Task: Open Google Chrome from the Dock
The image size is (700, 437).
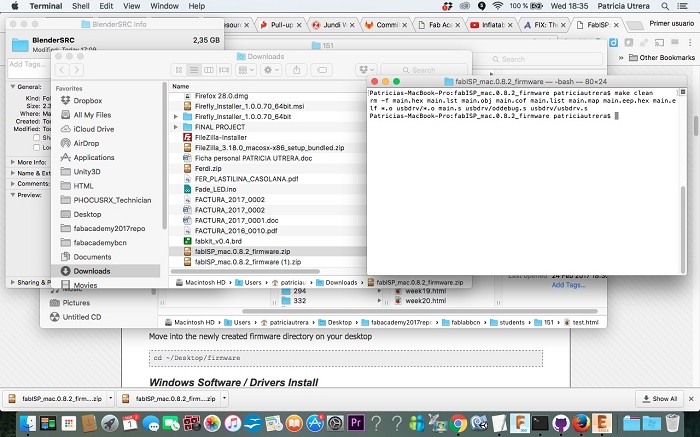Action: coord(458,423)
